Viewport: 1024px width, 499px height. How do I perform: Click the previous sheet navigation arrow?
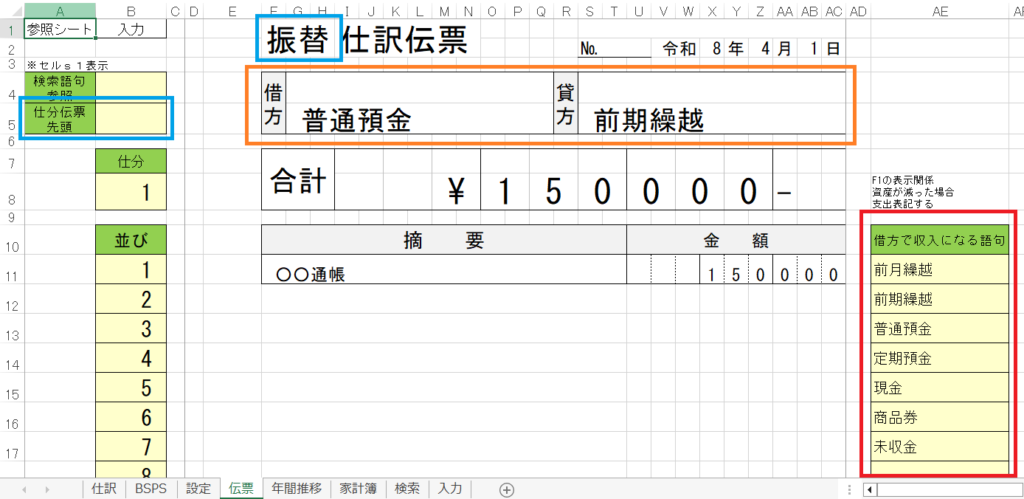point(20,489)
